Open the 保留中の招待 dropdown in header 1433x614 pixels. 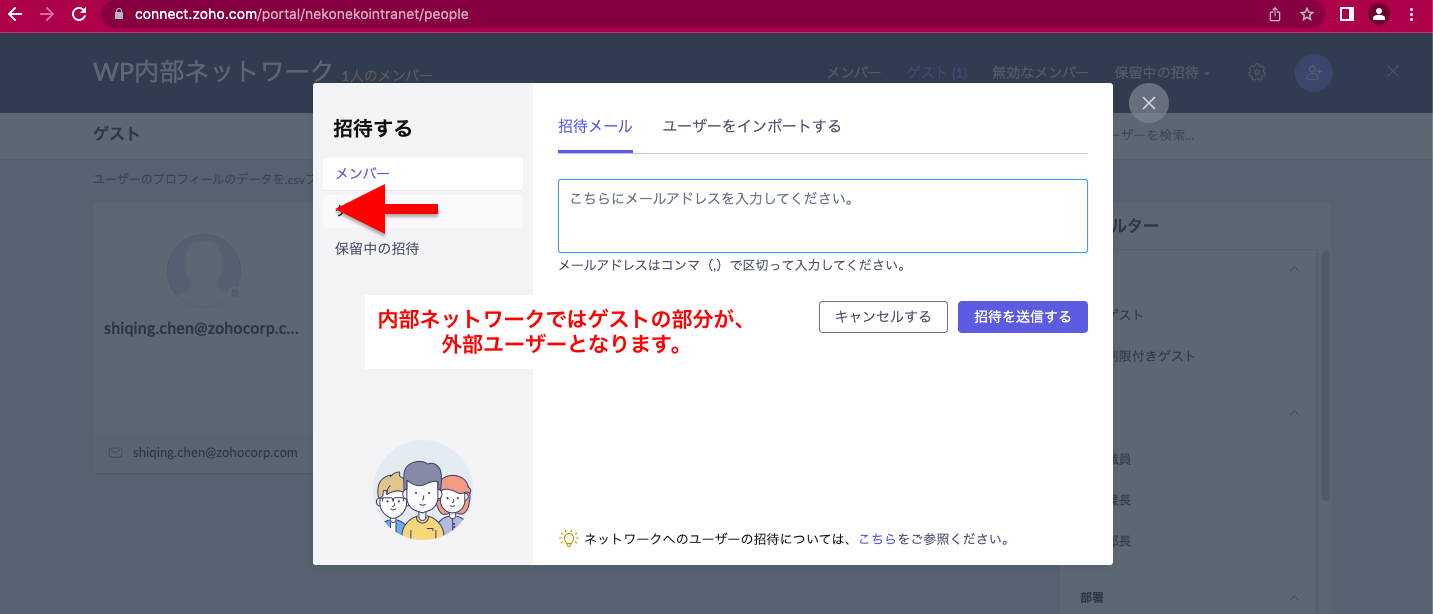click(x=1162, y=73)
